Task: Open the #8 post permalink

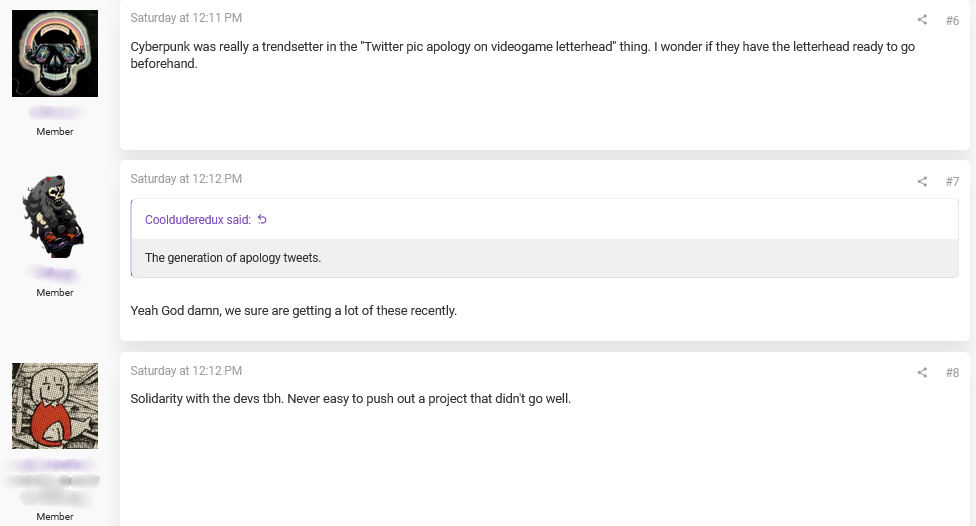Action: tap(952, 372)
